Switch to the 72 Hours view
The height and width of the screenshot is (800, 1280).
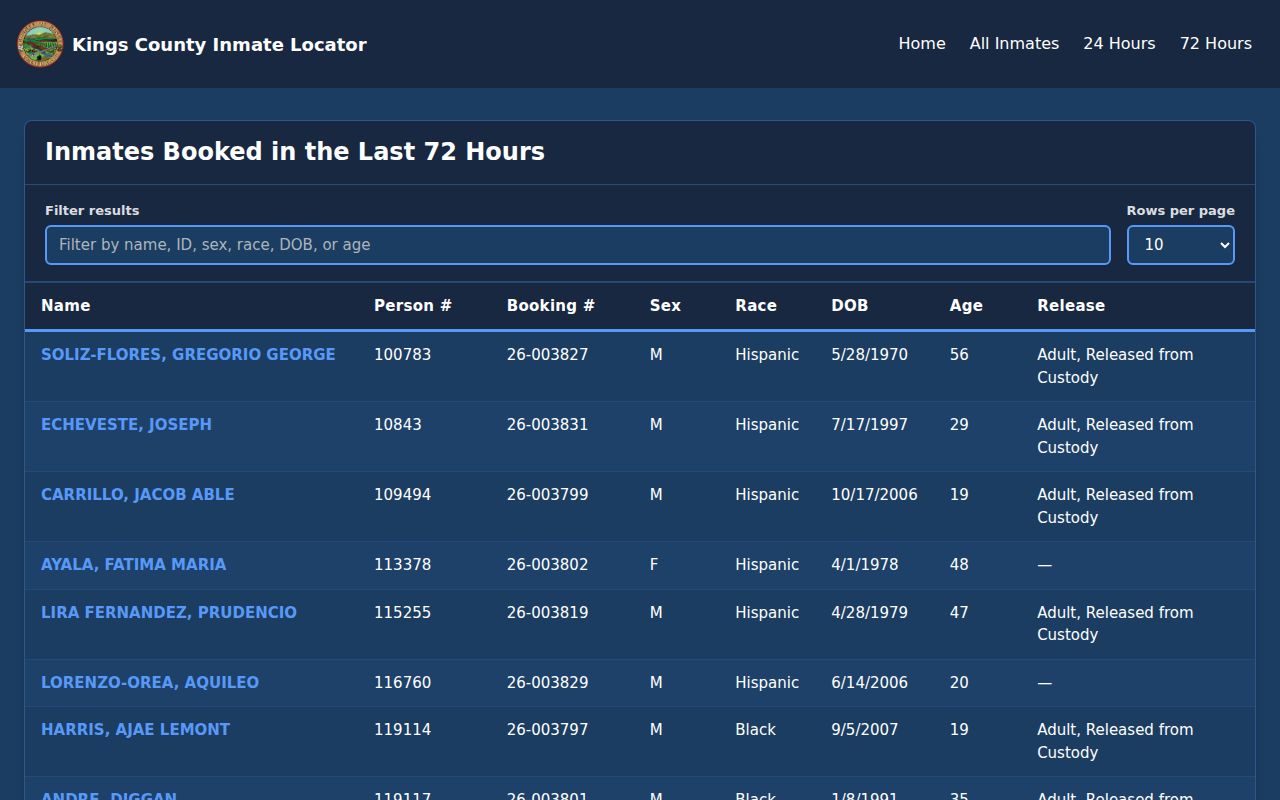1216,44
